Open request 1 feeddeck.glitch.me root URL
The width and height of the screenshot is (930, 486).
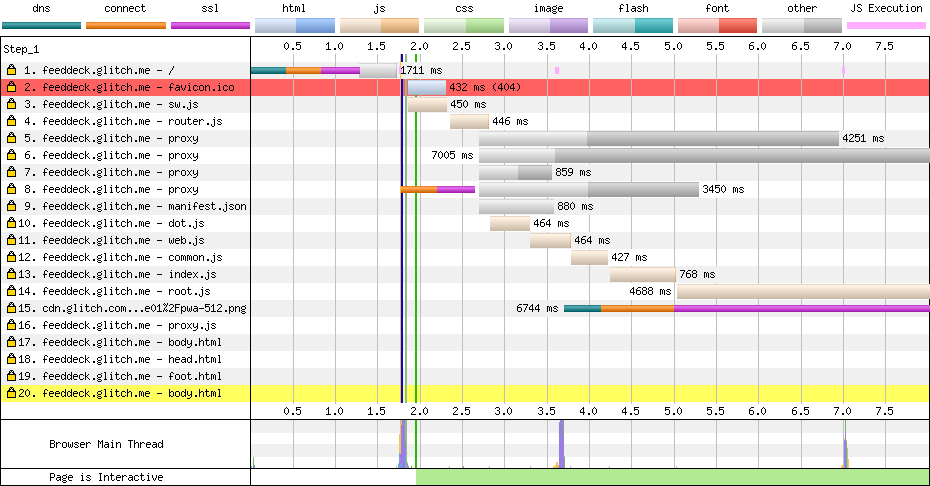coord(98,71)
